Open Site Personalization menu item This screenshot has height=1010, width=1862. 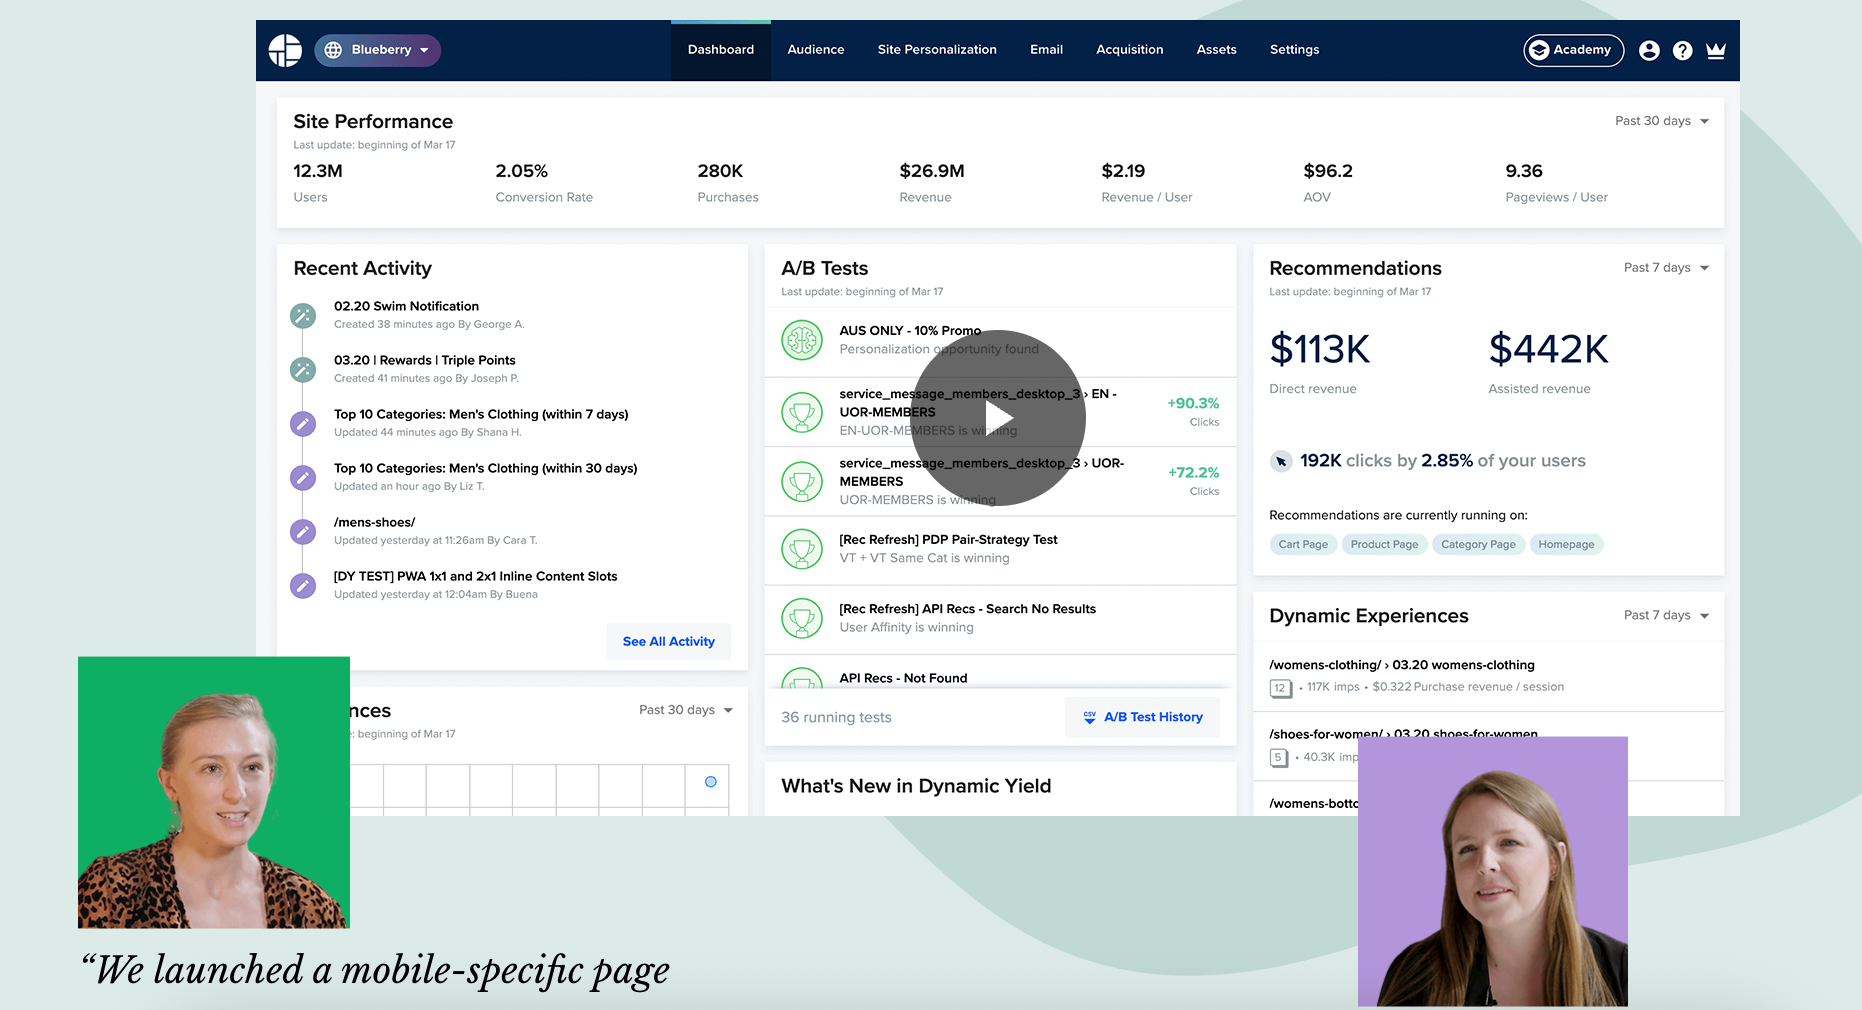pyautogui.click(x=937, y=50)
